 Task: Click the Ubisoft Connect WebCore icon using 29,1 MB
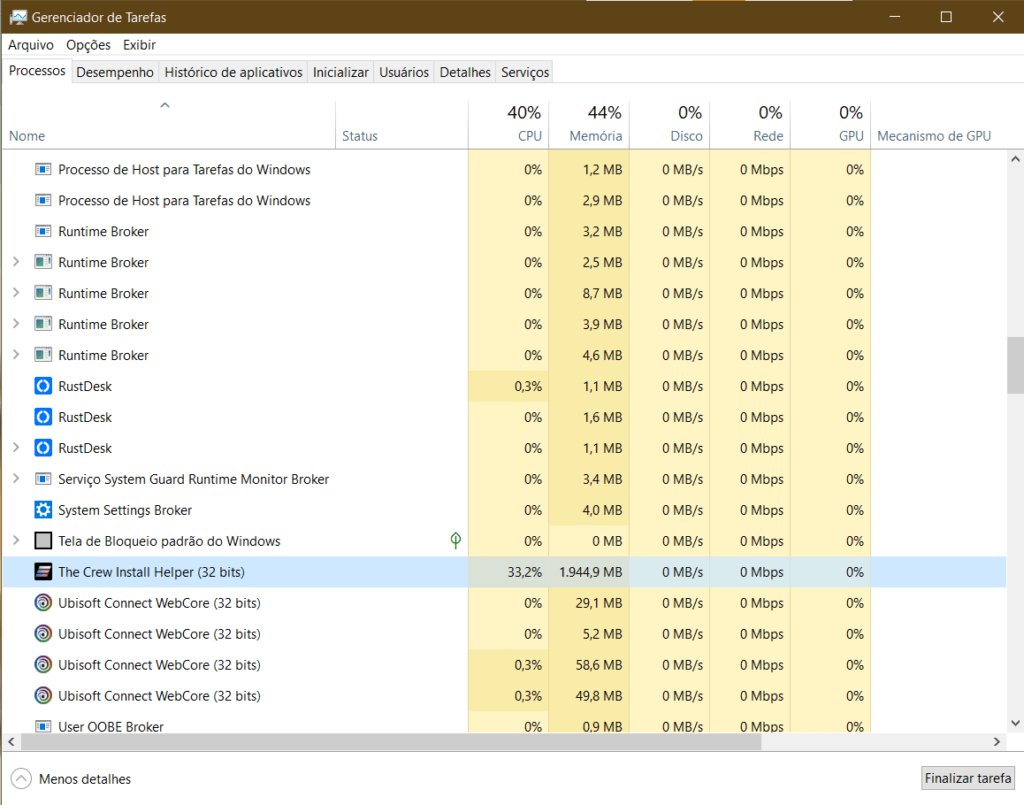coord(43,603)
